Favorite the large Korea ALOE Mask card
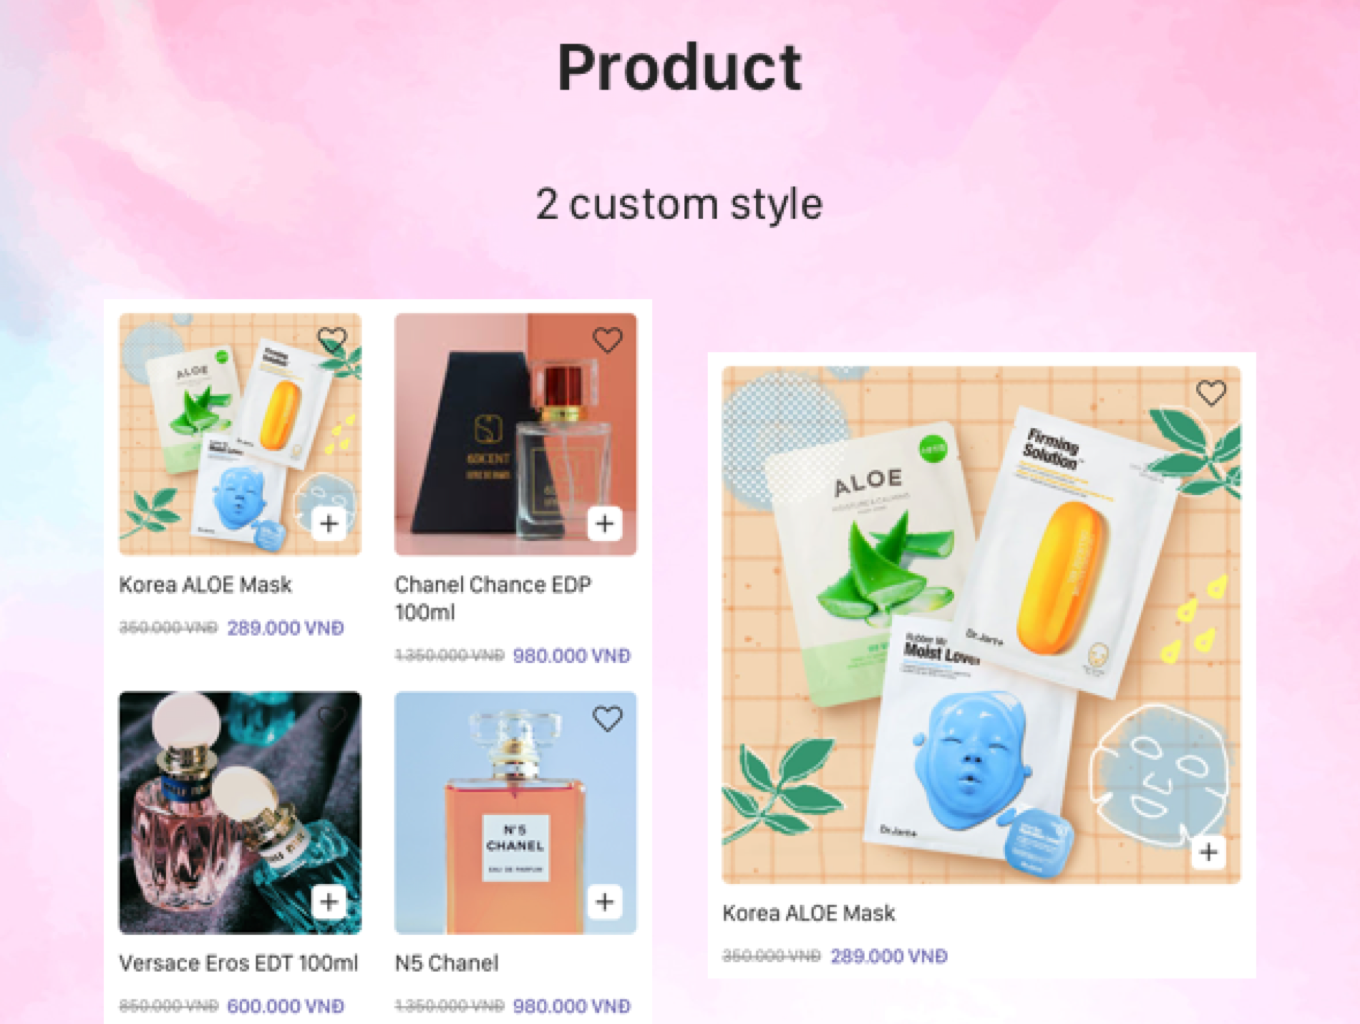 (1211, 393)
